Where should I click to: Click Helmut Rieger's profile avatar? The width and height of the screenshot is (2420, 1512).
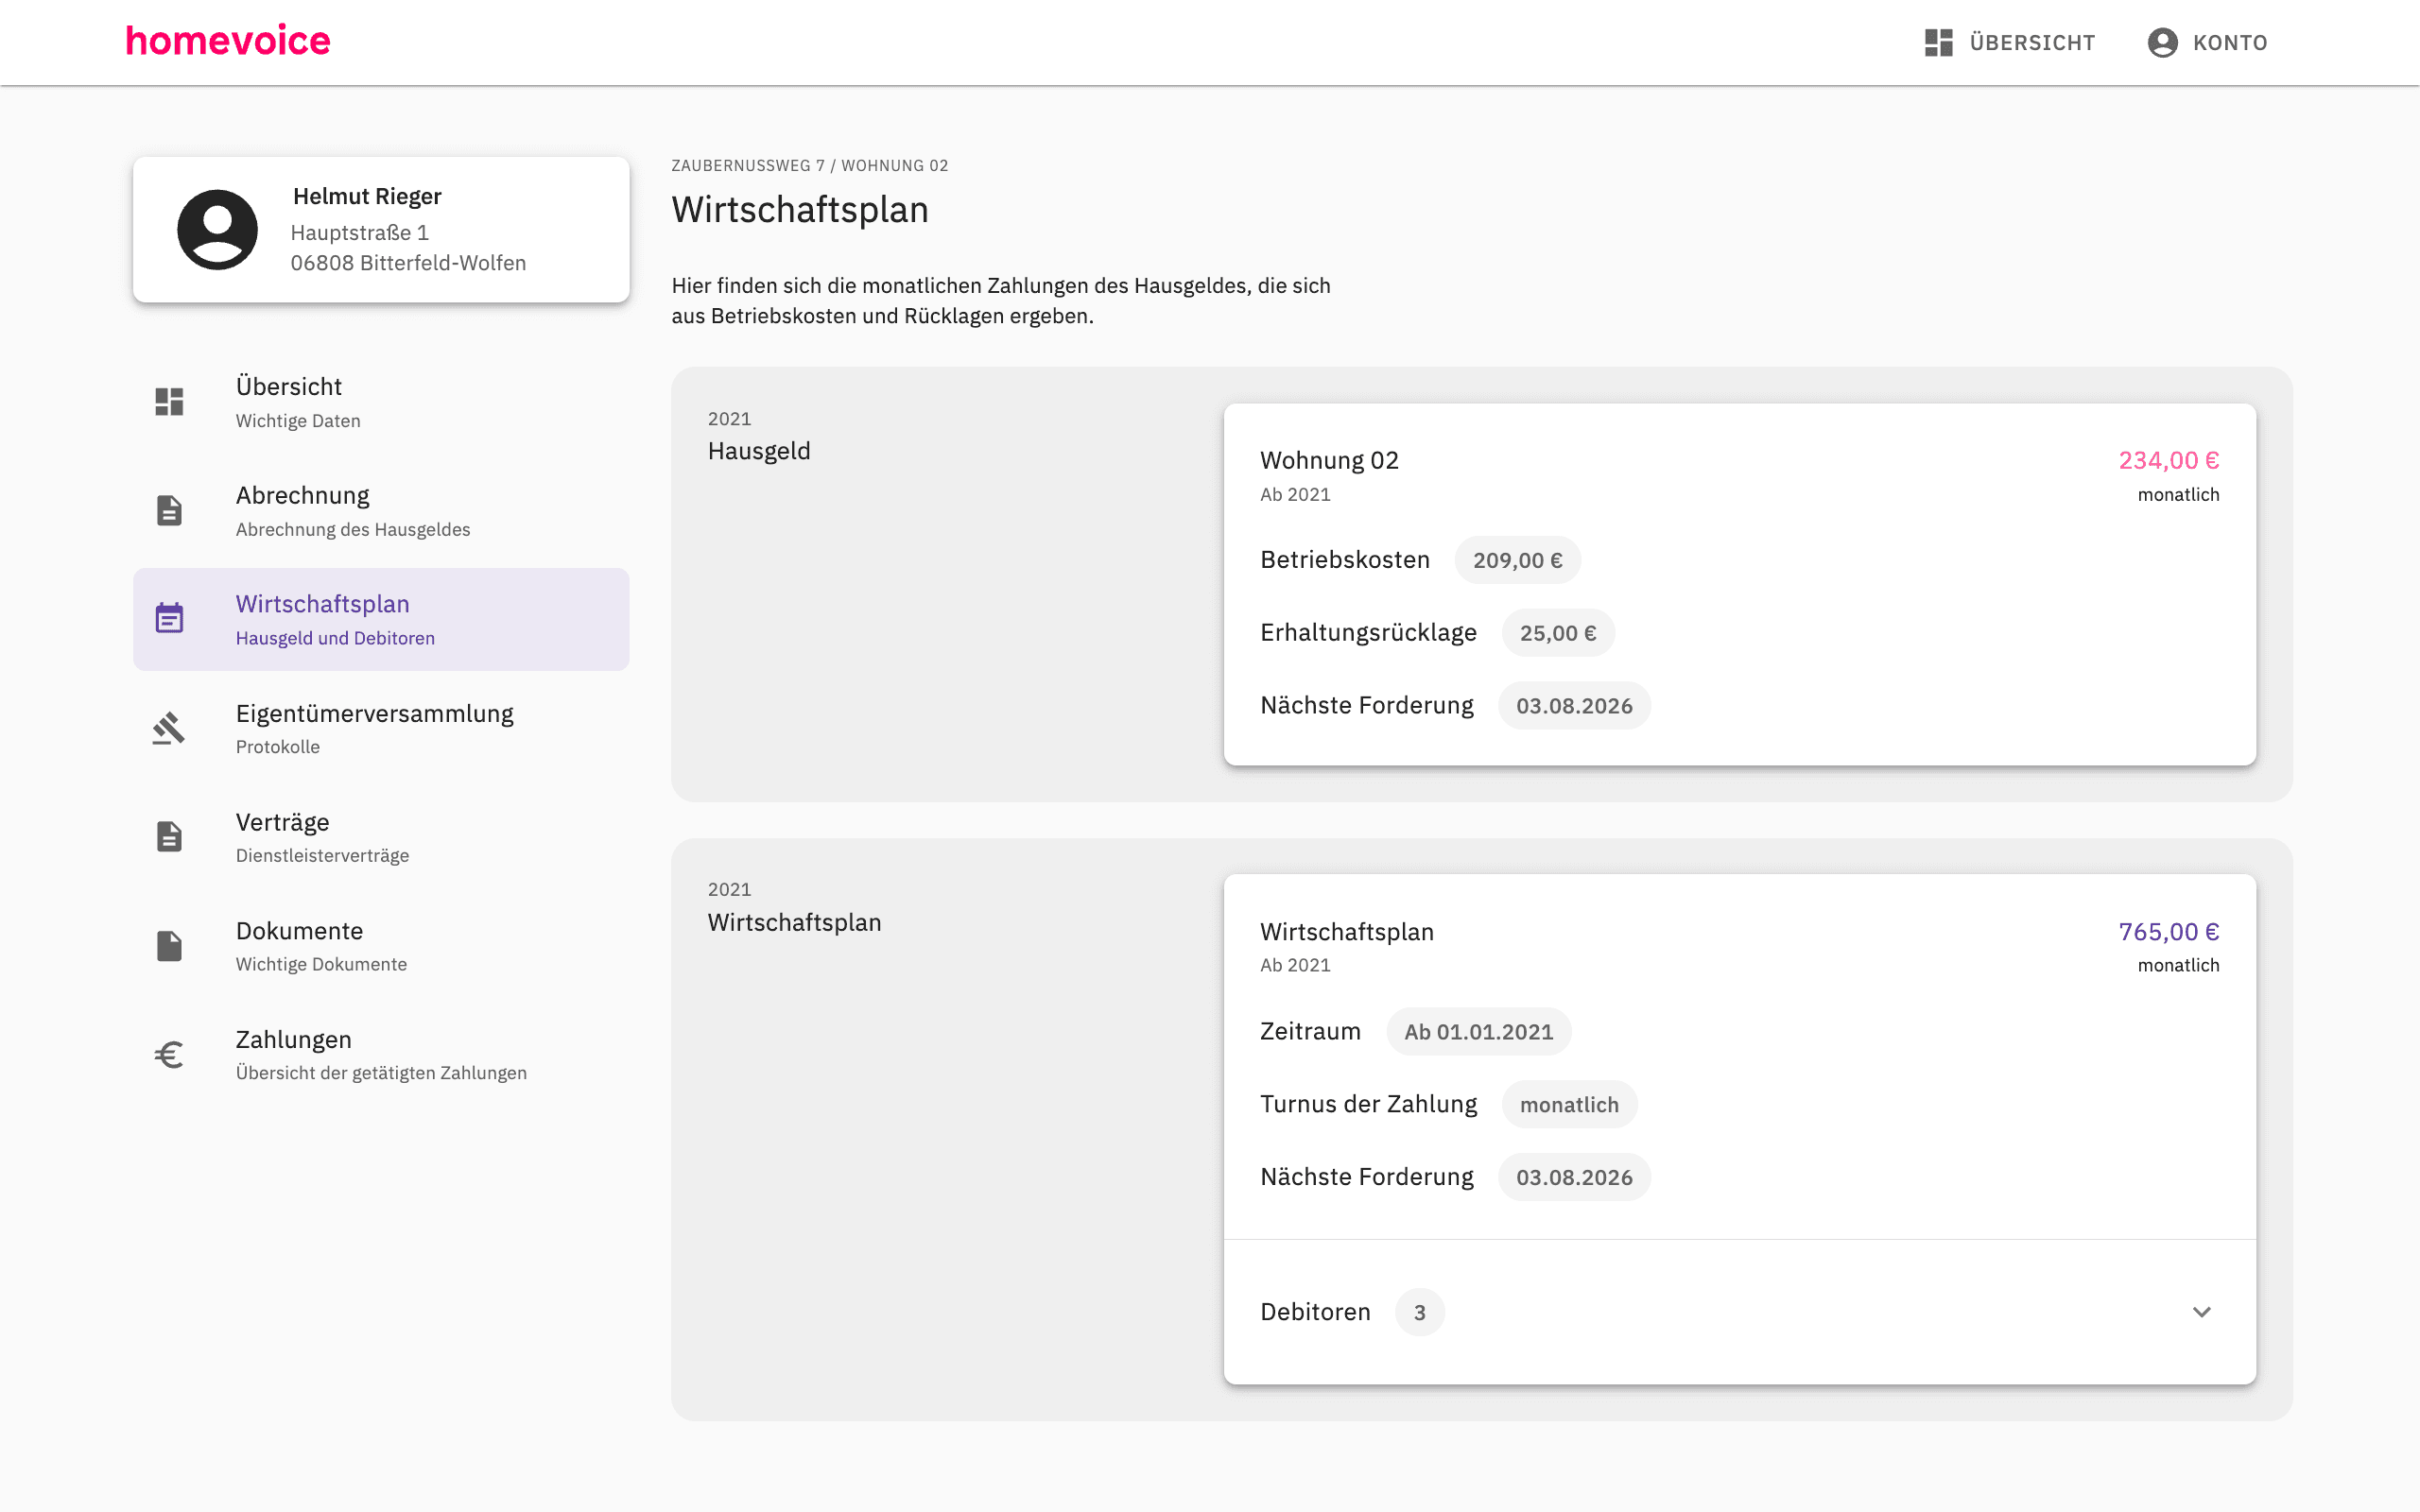(217, 229)
